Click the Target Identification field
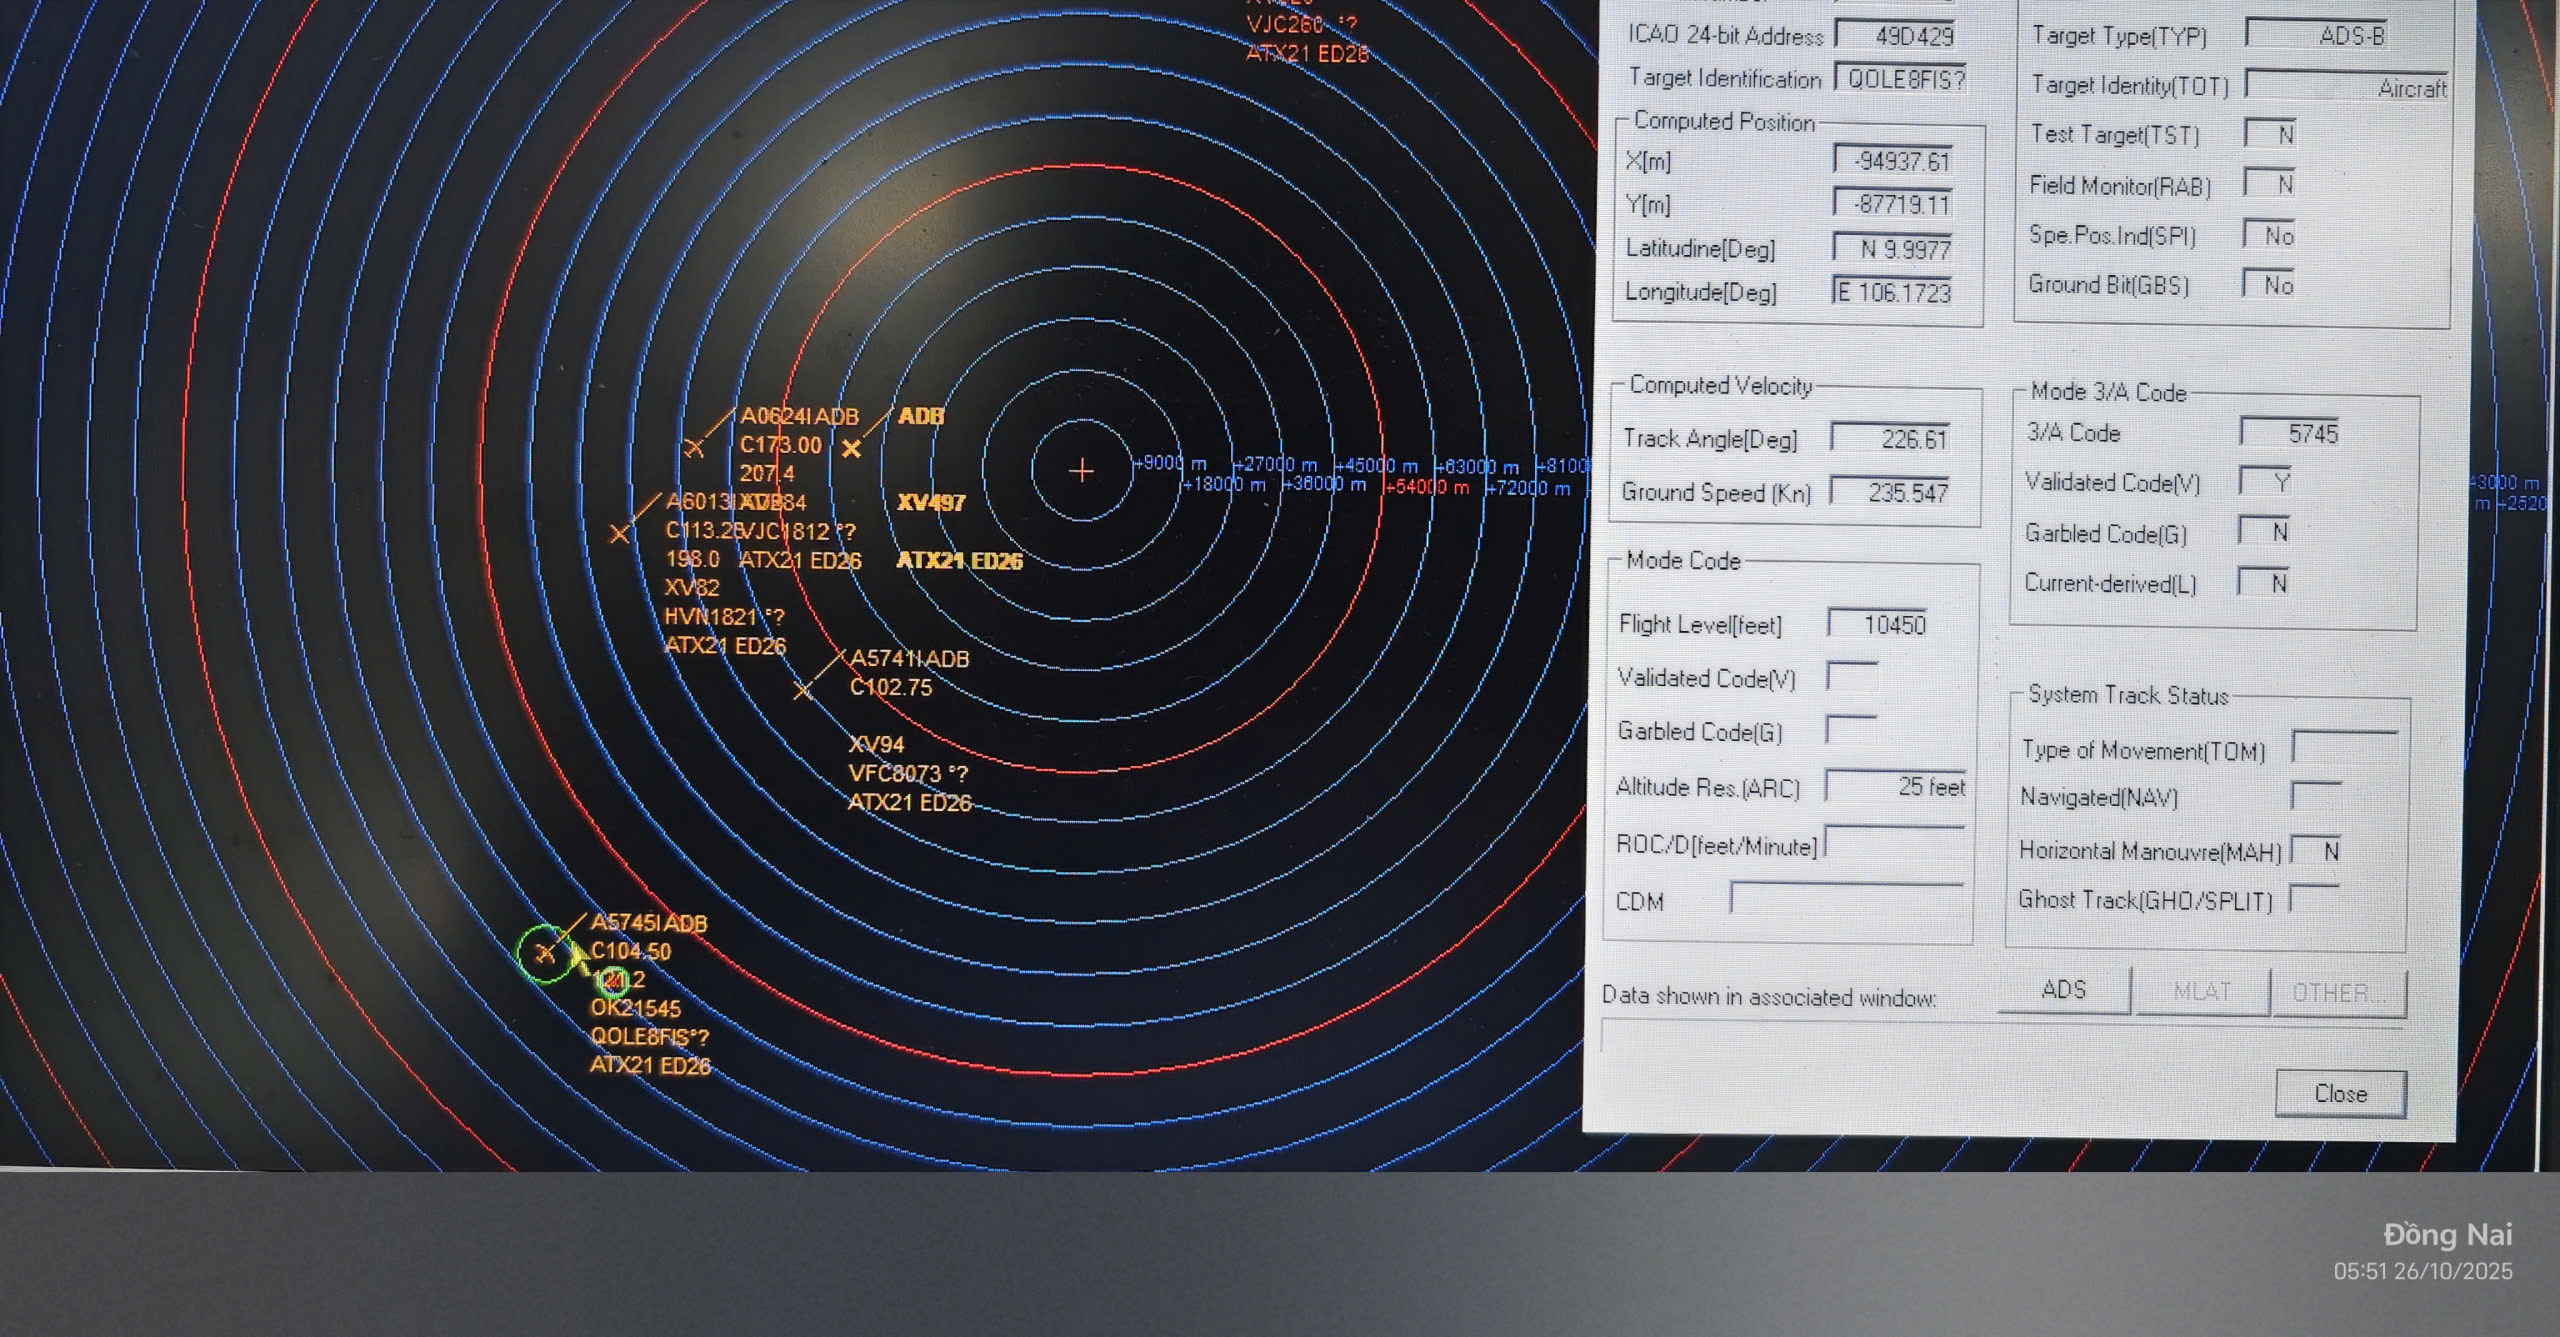2560x1337 pixels. (x=1902, y=79)
